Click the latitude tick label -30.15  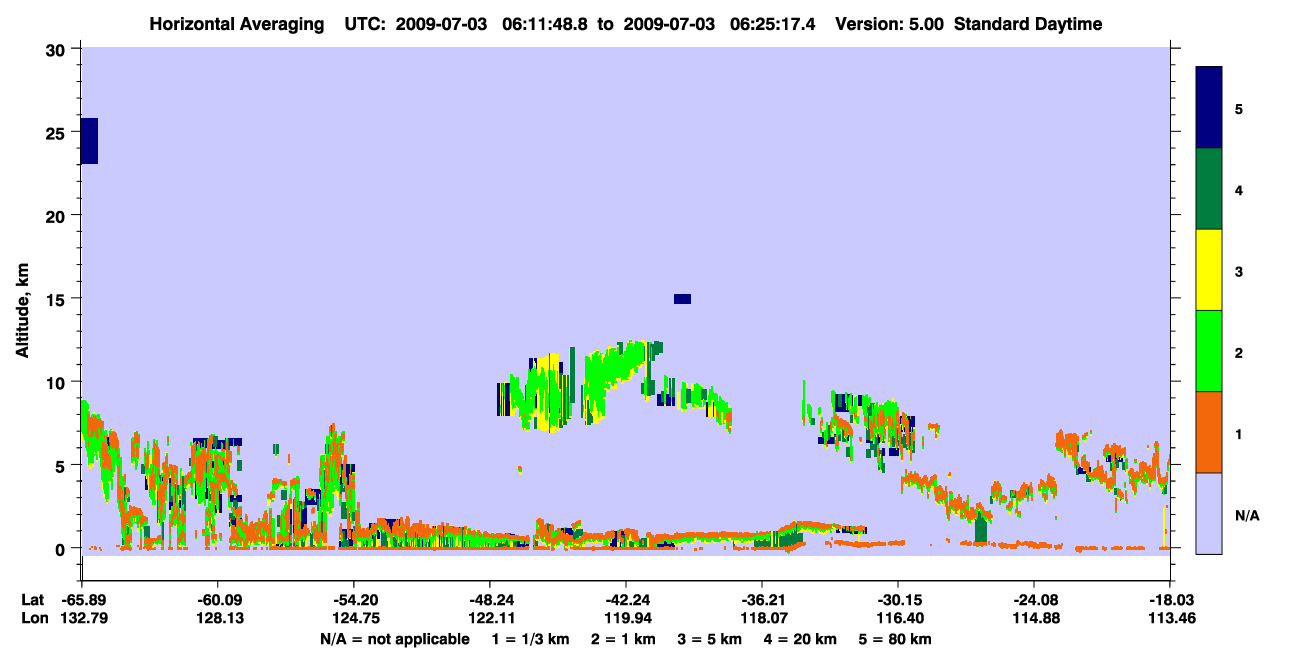click(898, 600)
